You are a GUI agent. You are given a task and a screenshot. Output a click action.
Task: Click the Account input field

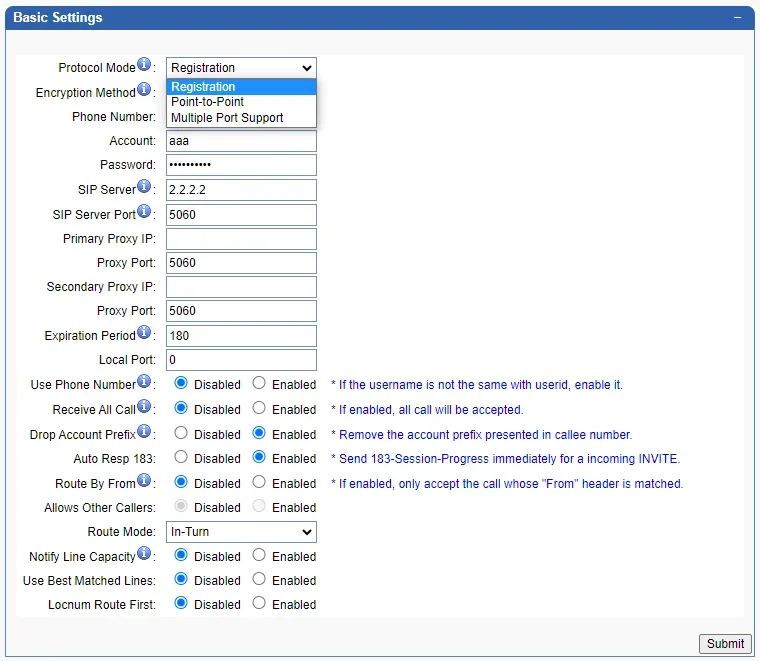241,141
